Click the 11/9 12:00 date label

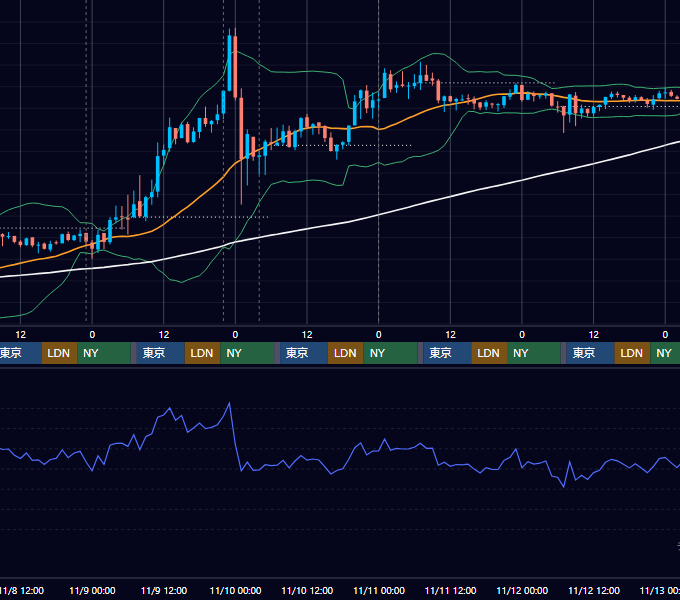[x=164, y=590]
